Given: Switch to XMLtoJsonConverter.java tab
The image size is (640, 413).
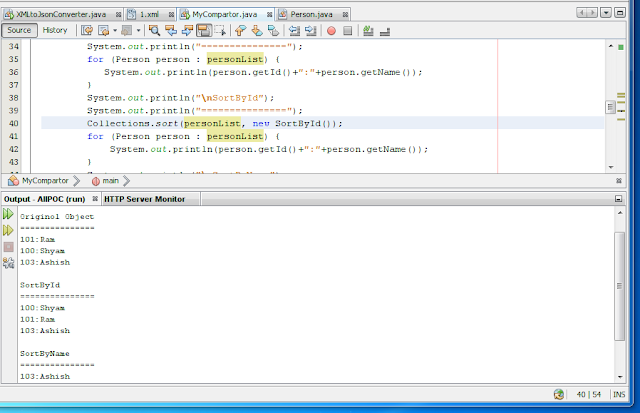Looking at the screenshot, I should click(x=61, y=14).
